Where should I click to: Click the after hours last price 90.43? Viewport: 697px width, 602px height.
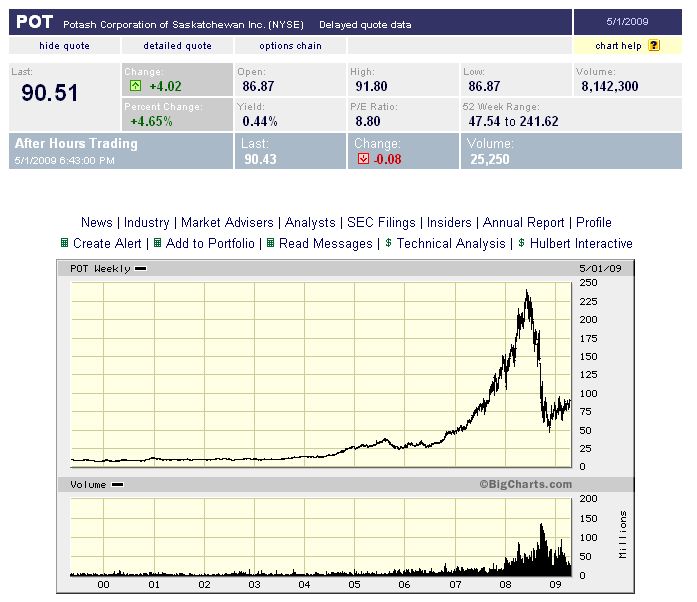(x=260, y=159)
